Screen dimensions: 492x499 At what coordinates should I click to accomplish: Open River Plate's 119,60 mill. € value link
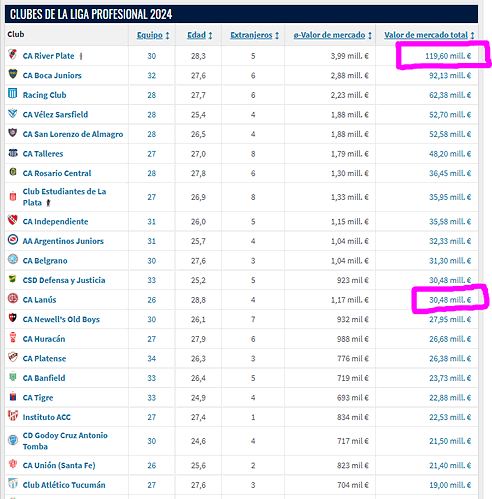click(x=448, y=56)
